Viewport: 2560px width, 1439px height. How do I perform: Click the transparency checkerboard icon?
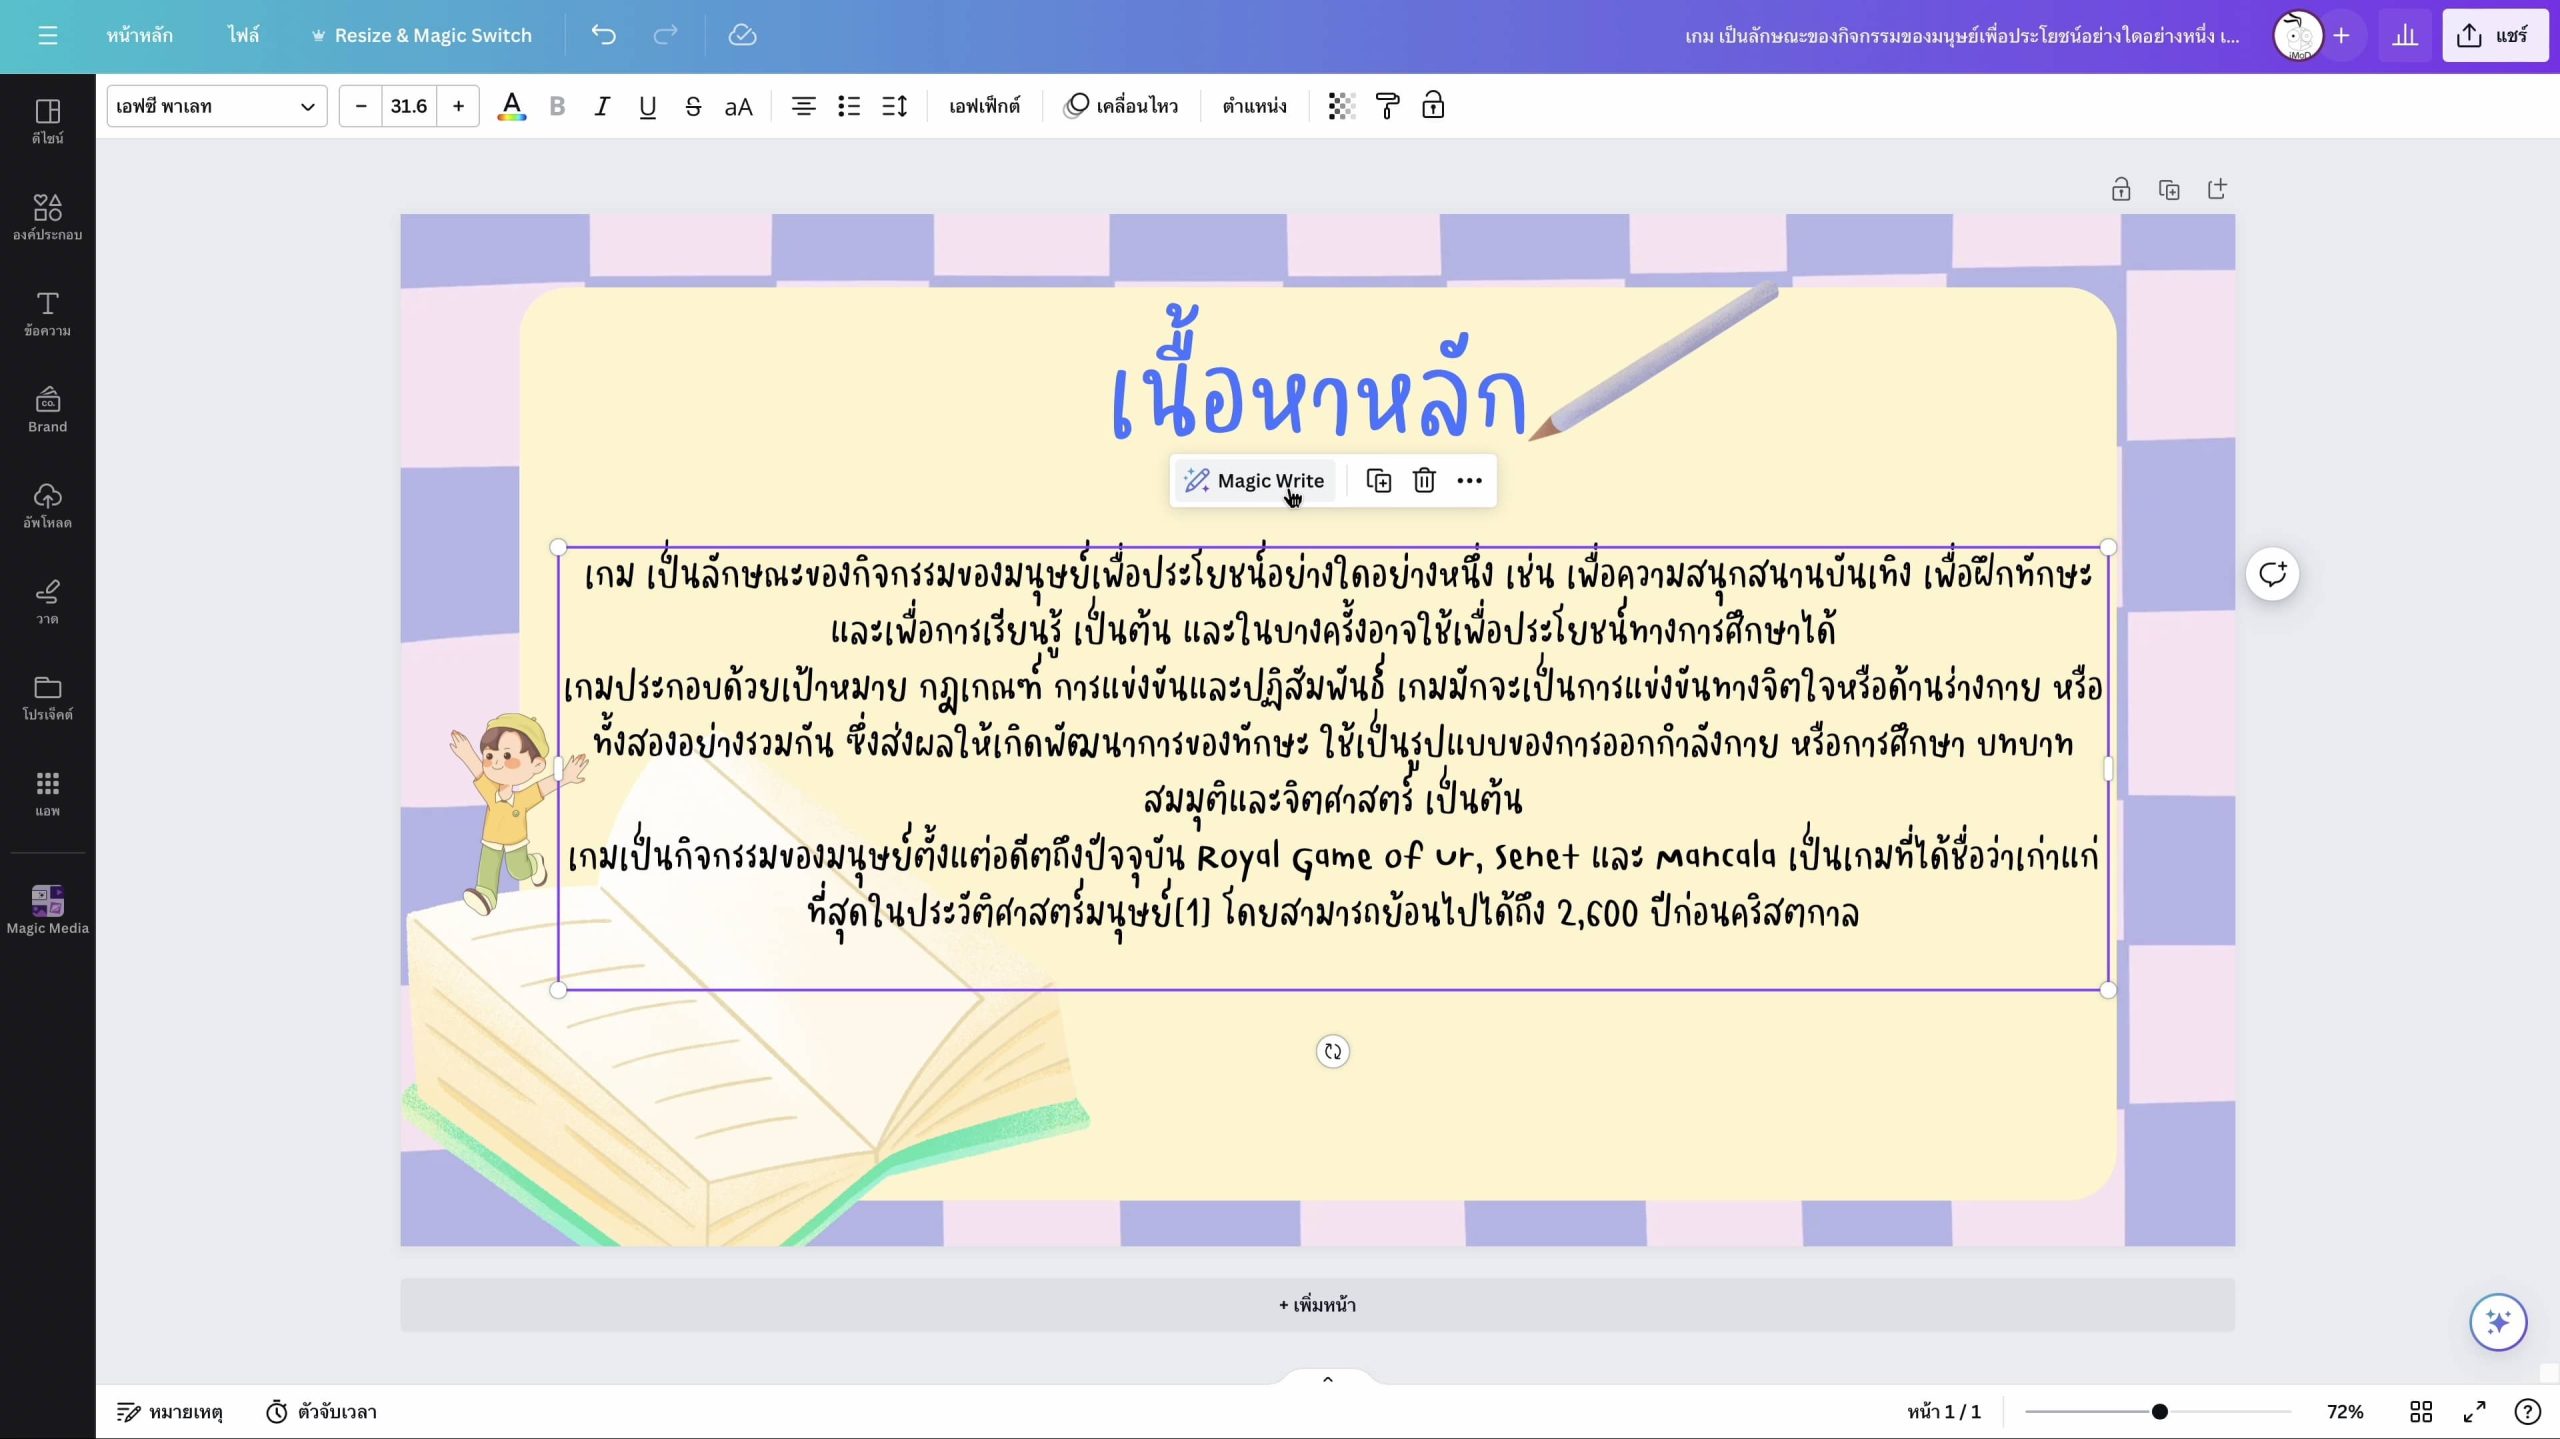(1341, 106)
